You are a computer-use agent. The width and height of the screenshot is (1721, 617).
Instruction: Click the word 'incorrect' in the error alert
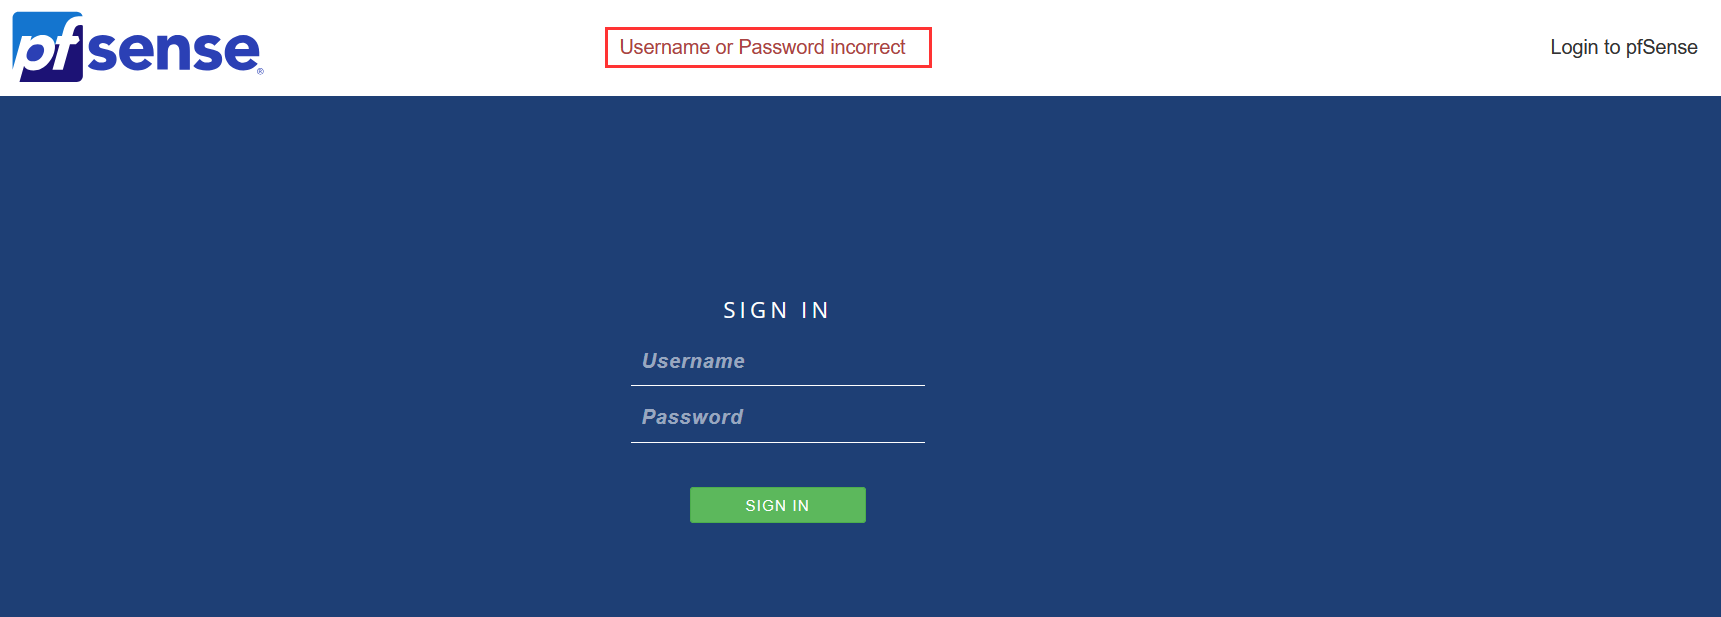point(867,47)
